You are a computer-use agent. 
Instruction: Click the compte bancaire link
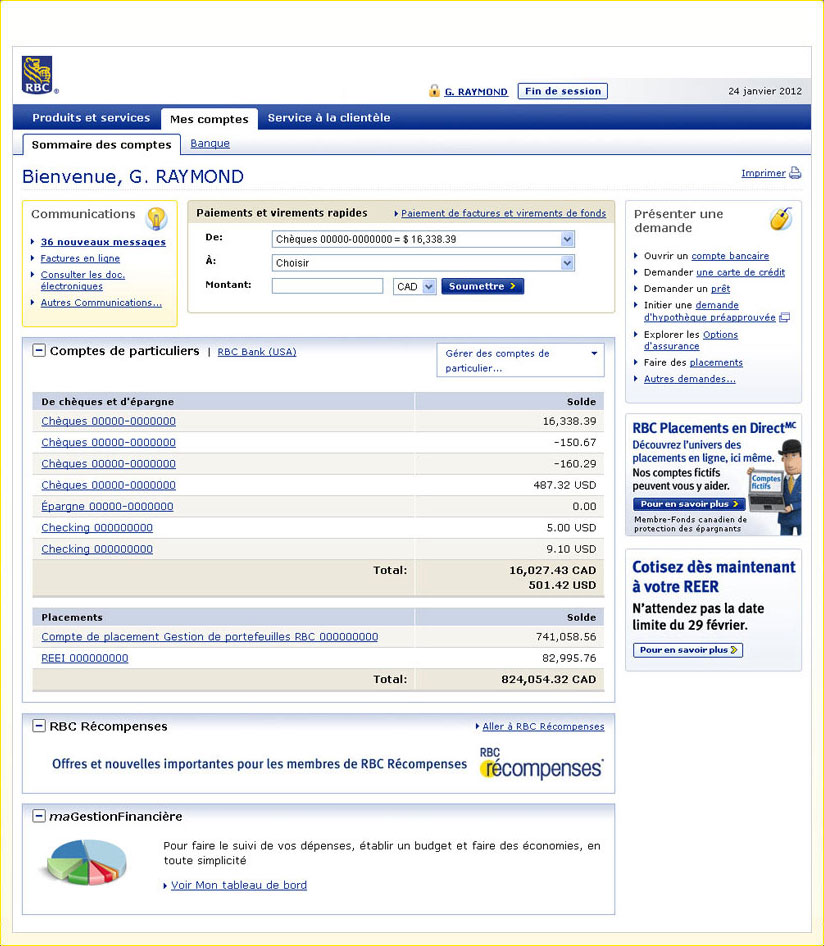coord(730,256)
